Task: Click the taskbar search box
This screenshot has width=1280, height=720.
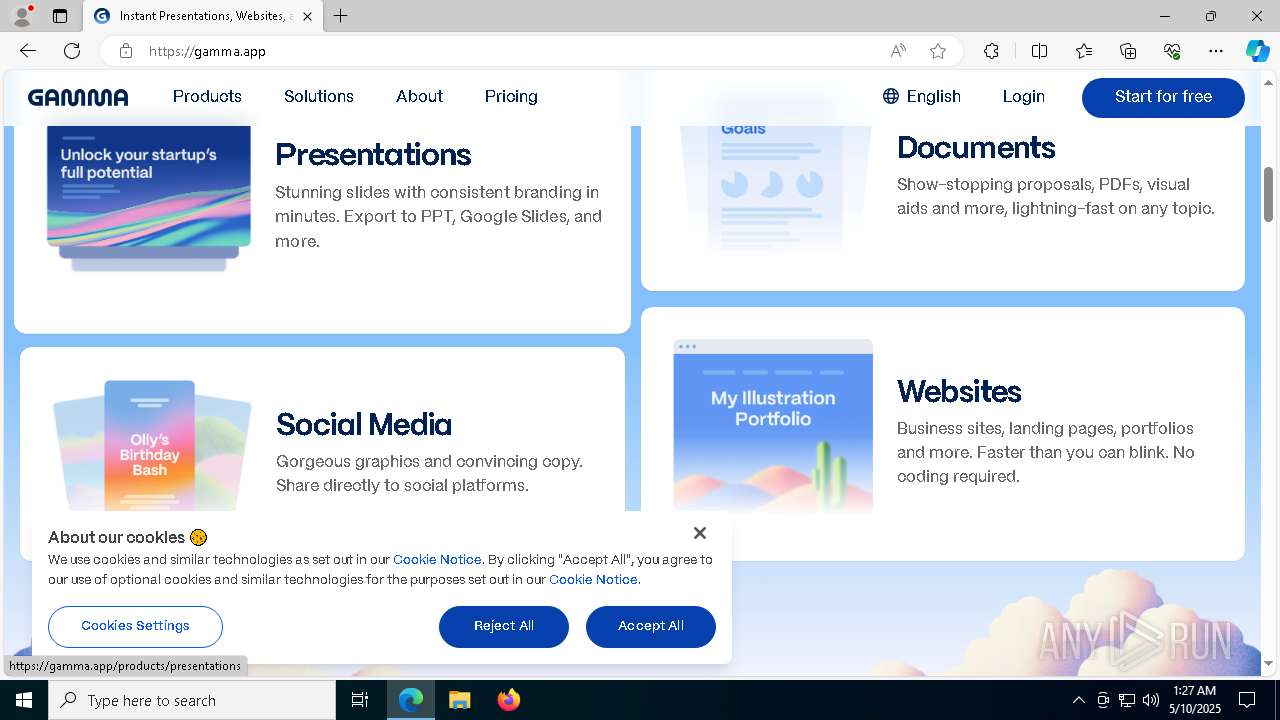Action: coord(192,700)
